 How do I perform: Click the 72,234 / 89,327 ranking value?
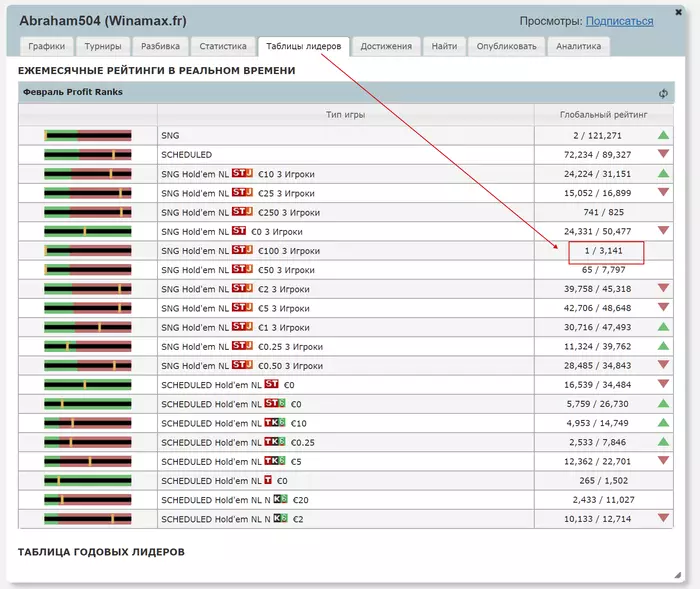coord(597,155)
